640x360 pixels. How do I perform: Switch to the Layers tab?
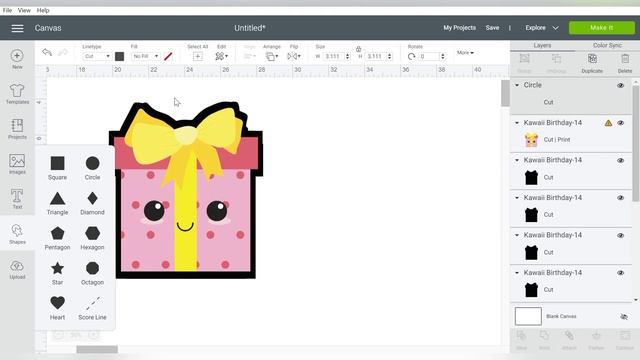click(542, 45)
